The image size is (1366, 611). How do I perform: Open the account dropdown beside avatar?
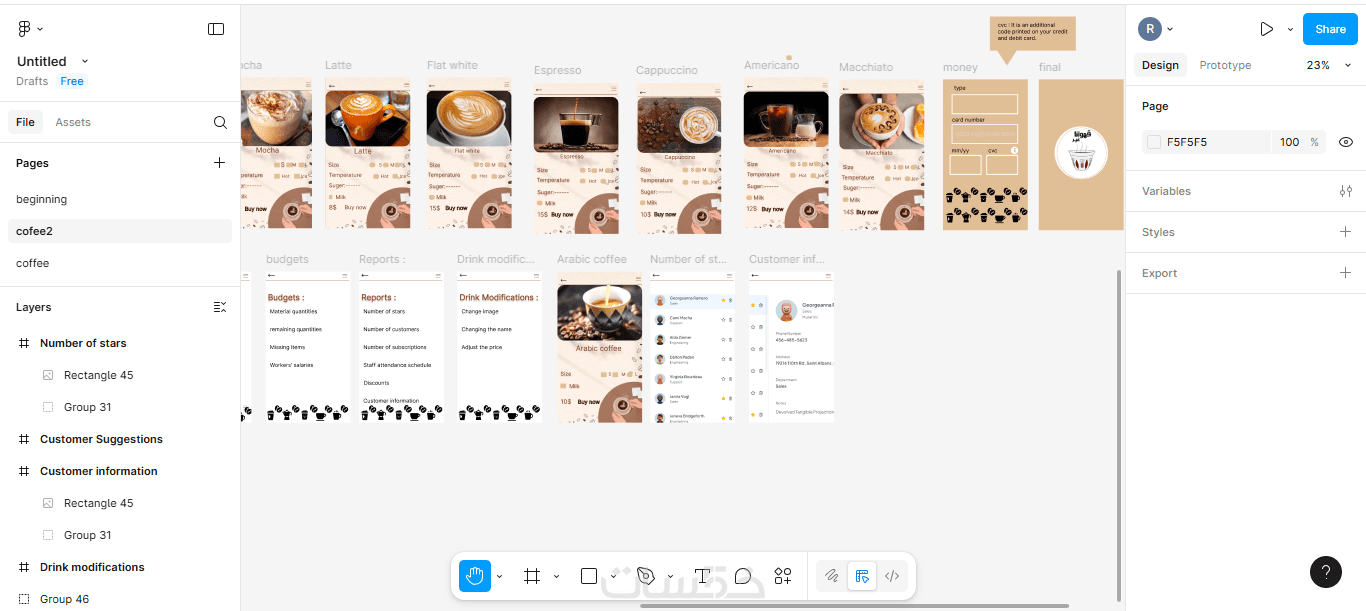pyautogui.click(x=1170, y=29)
